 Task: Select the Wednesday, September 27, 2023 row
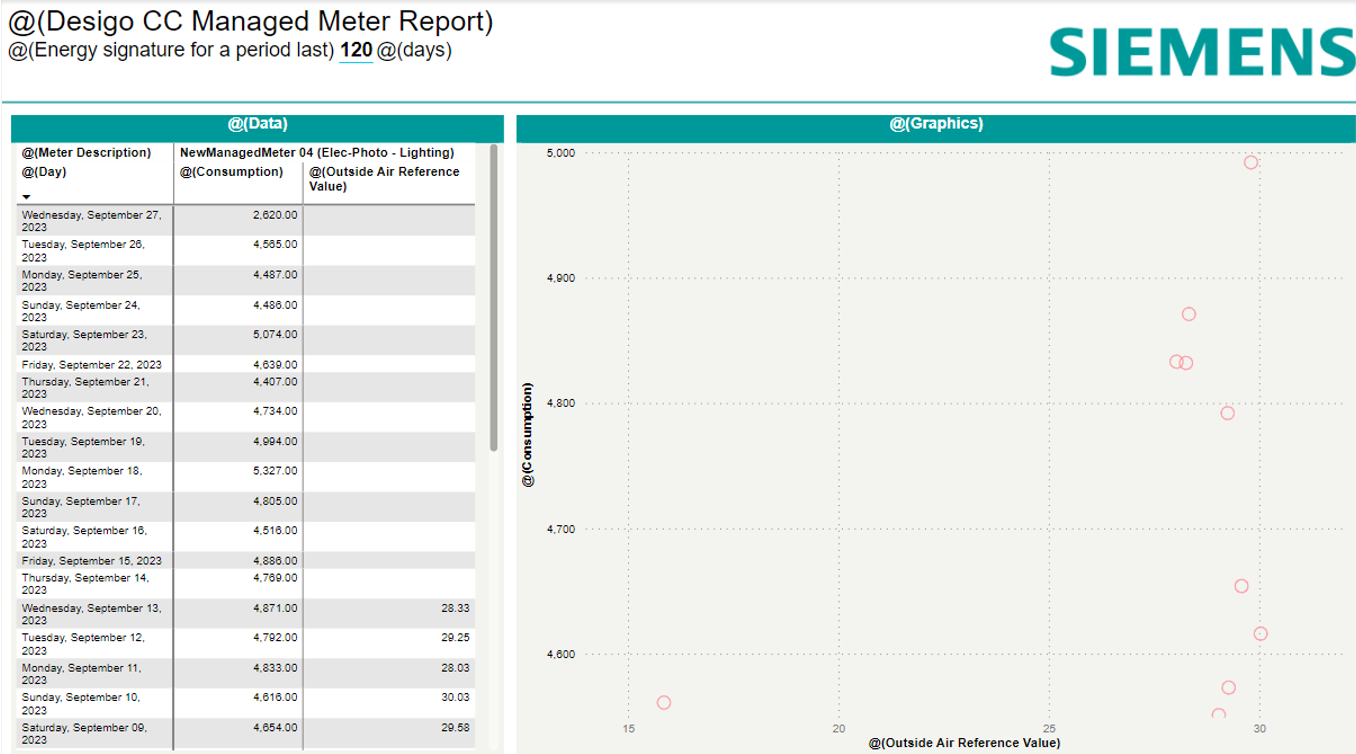(x=92, y=221)
